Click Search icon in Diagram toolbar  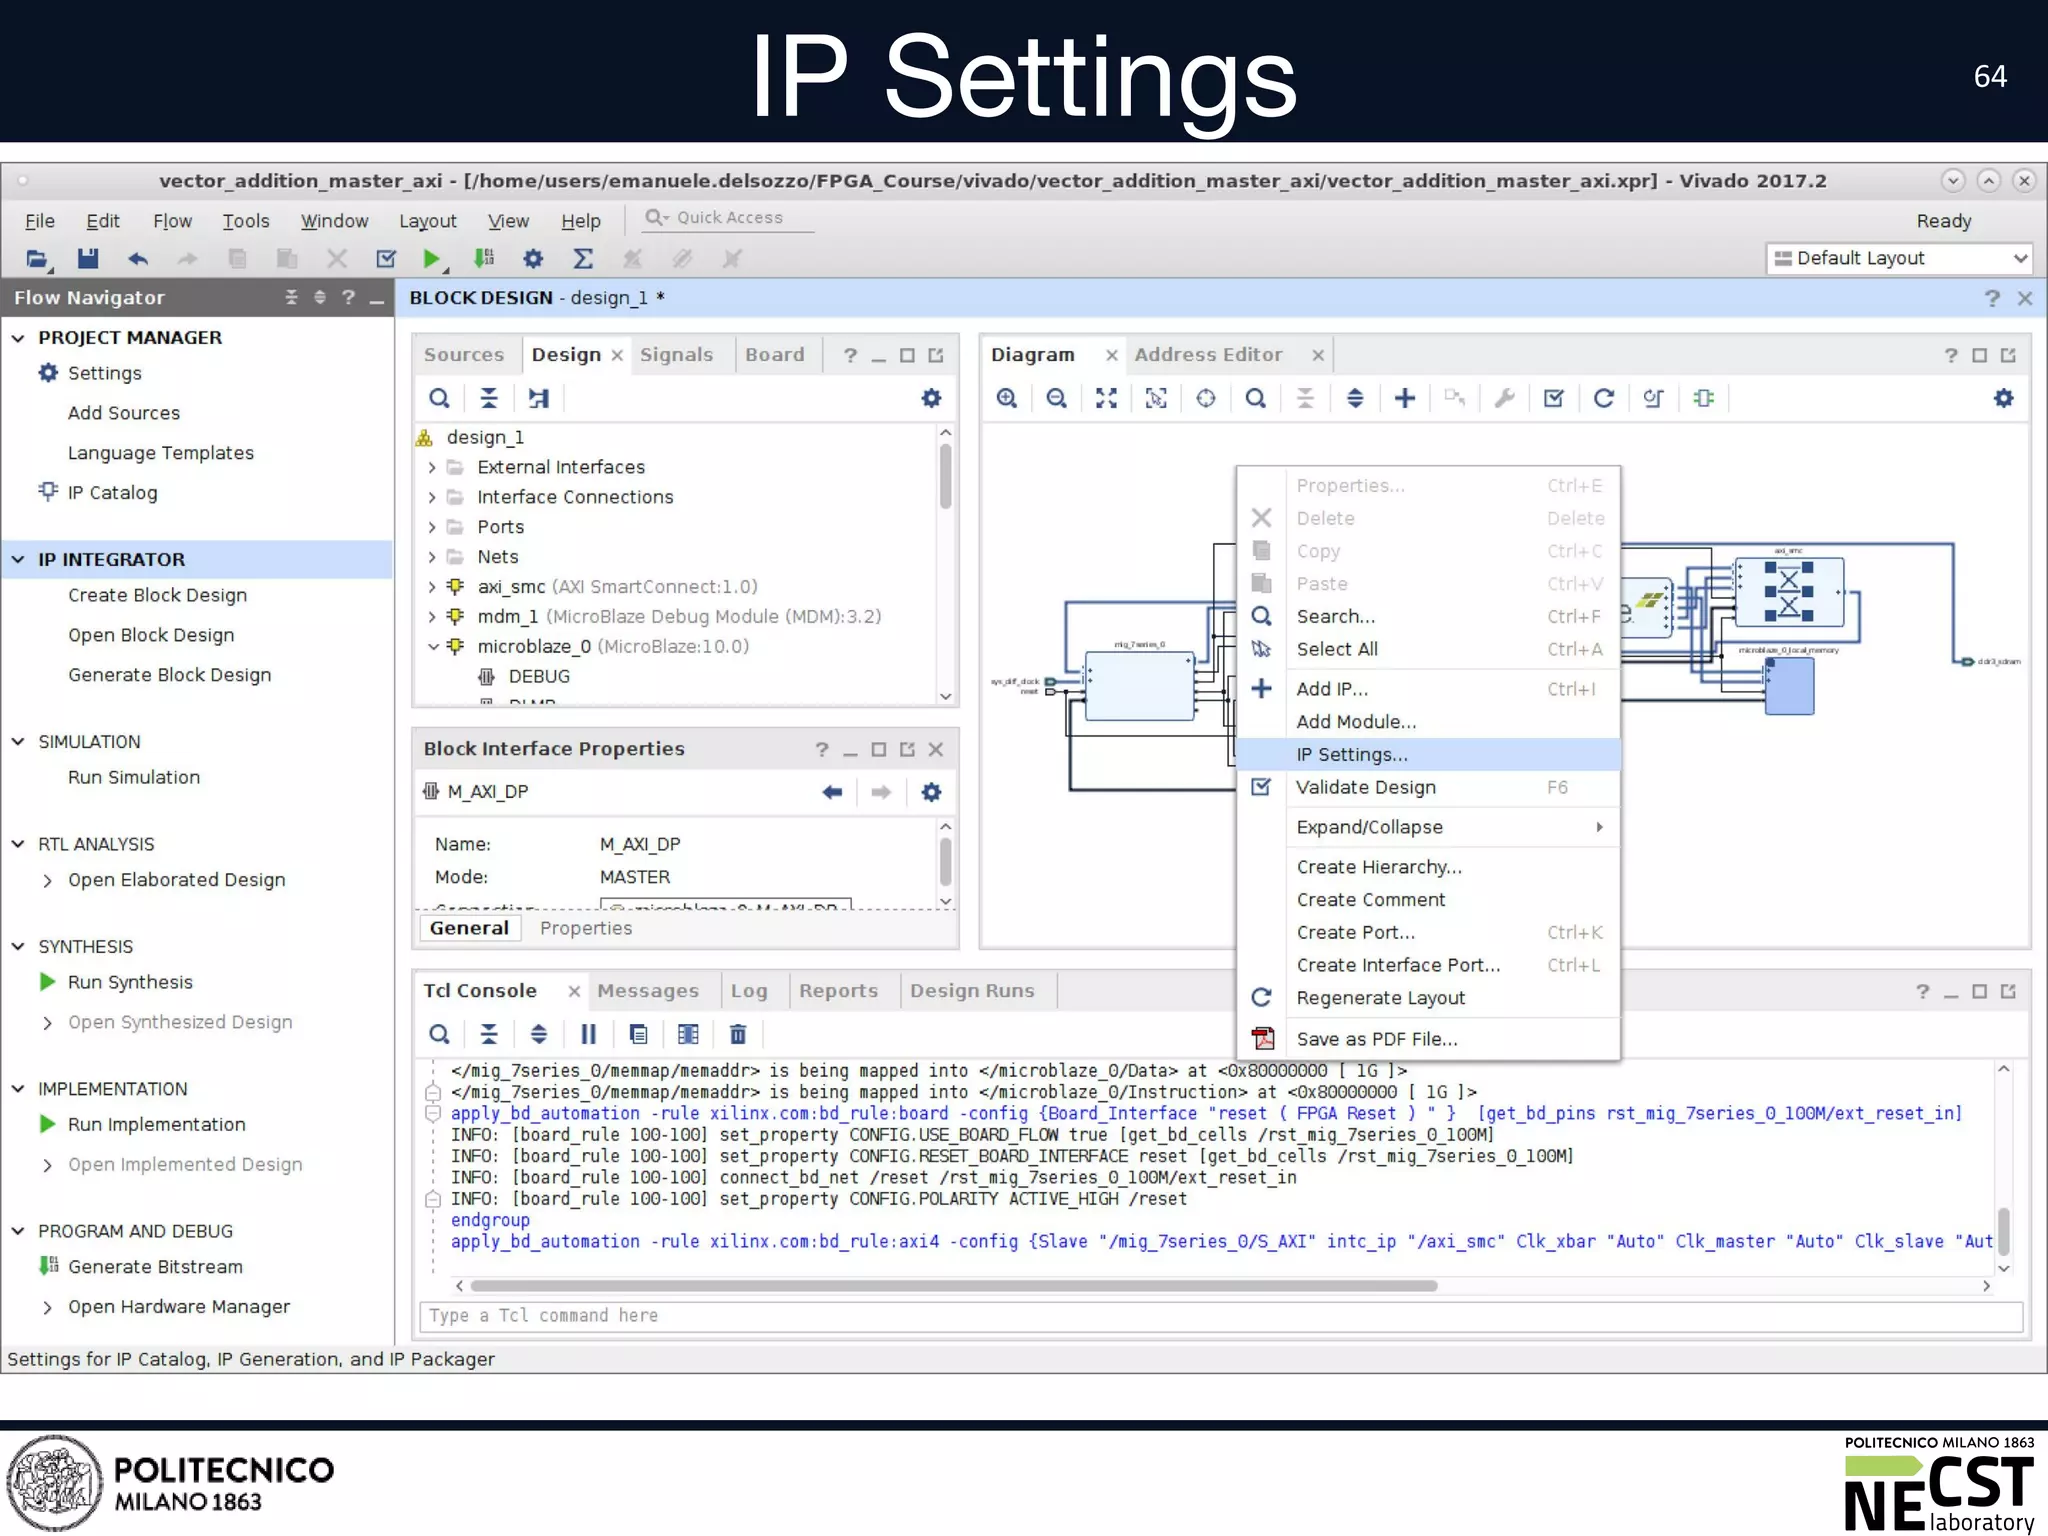point(1256,398)
